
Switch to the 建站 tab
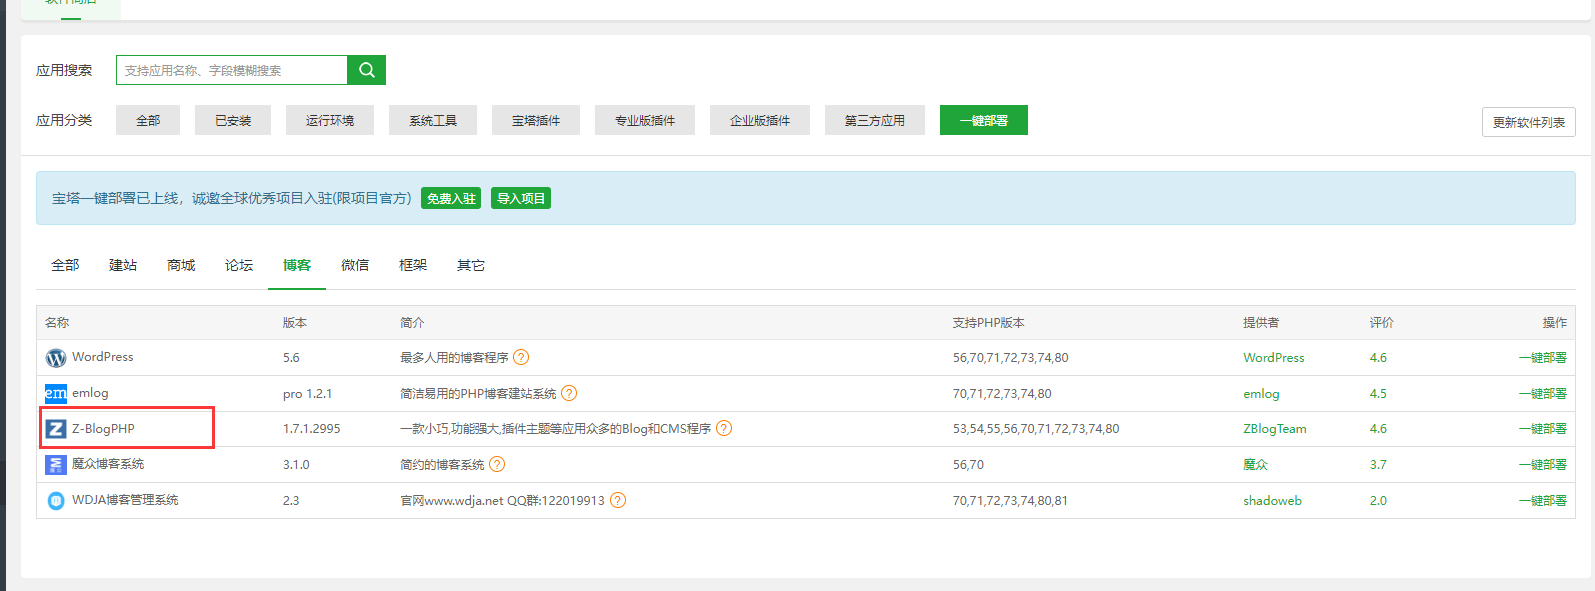pos(123,265)
